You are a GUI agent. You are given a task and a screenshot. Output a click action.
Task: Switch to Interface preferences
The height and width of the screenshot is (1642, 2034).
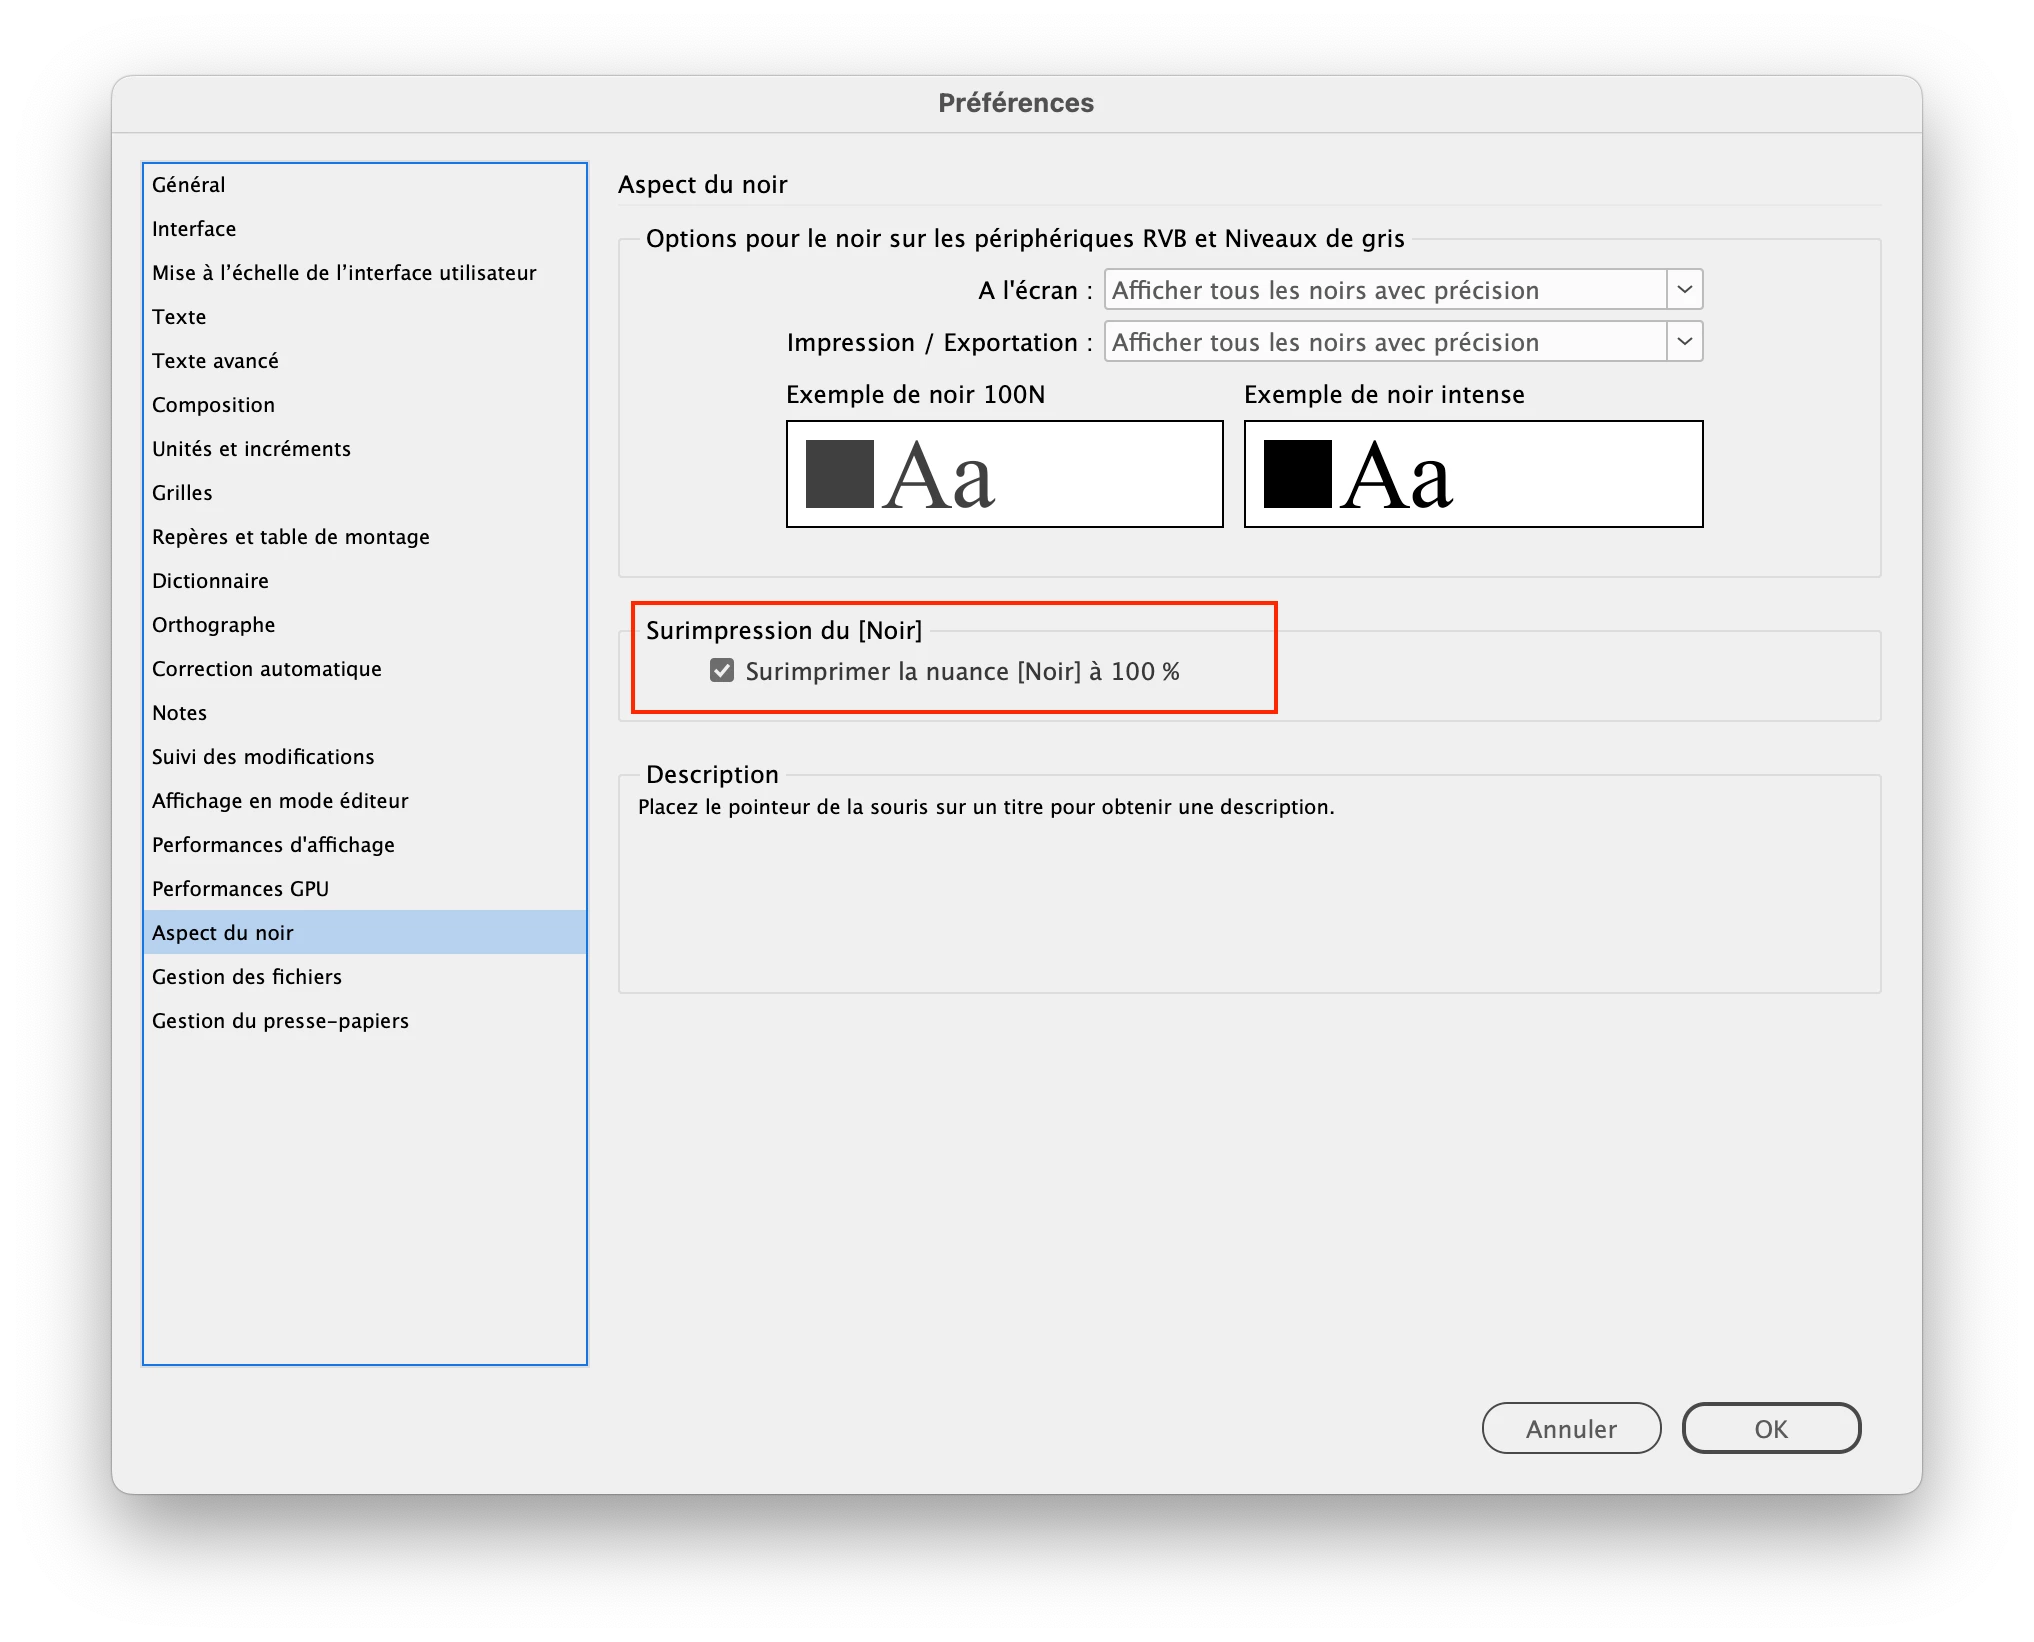pyautogui.click(x=194, y=229)
